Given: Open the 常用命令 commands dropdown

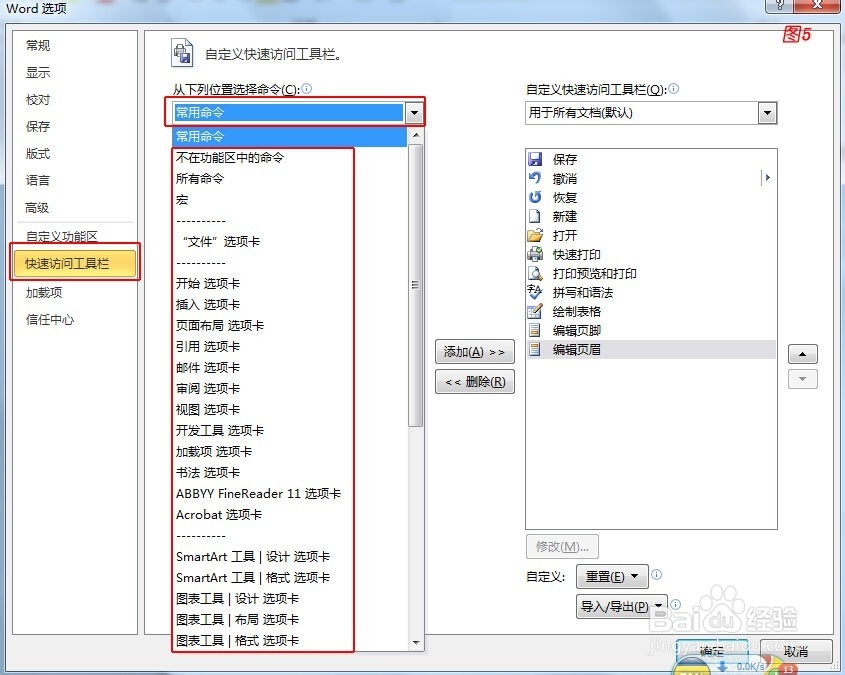Looking at the screenshot, I should coord(413,112).
